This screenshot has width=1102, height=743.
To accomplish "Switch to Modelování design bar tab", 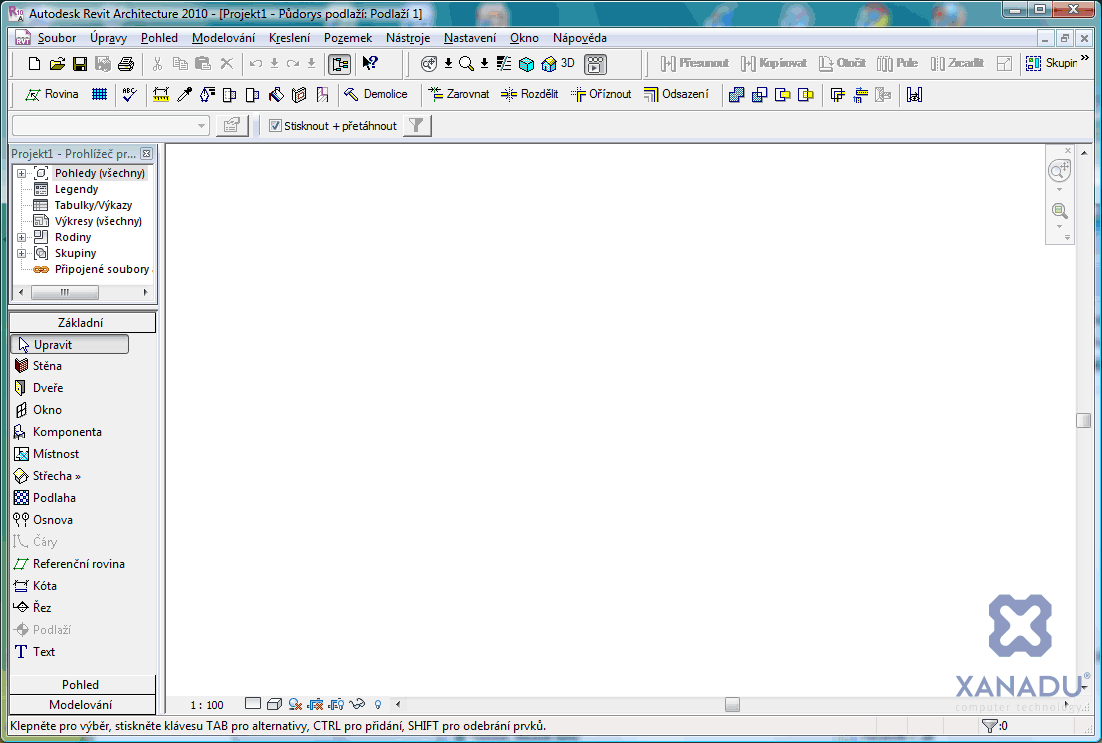I will (x=82, y=704).
